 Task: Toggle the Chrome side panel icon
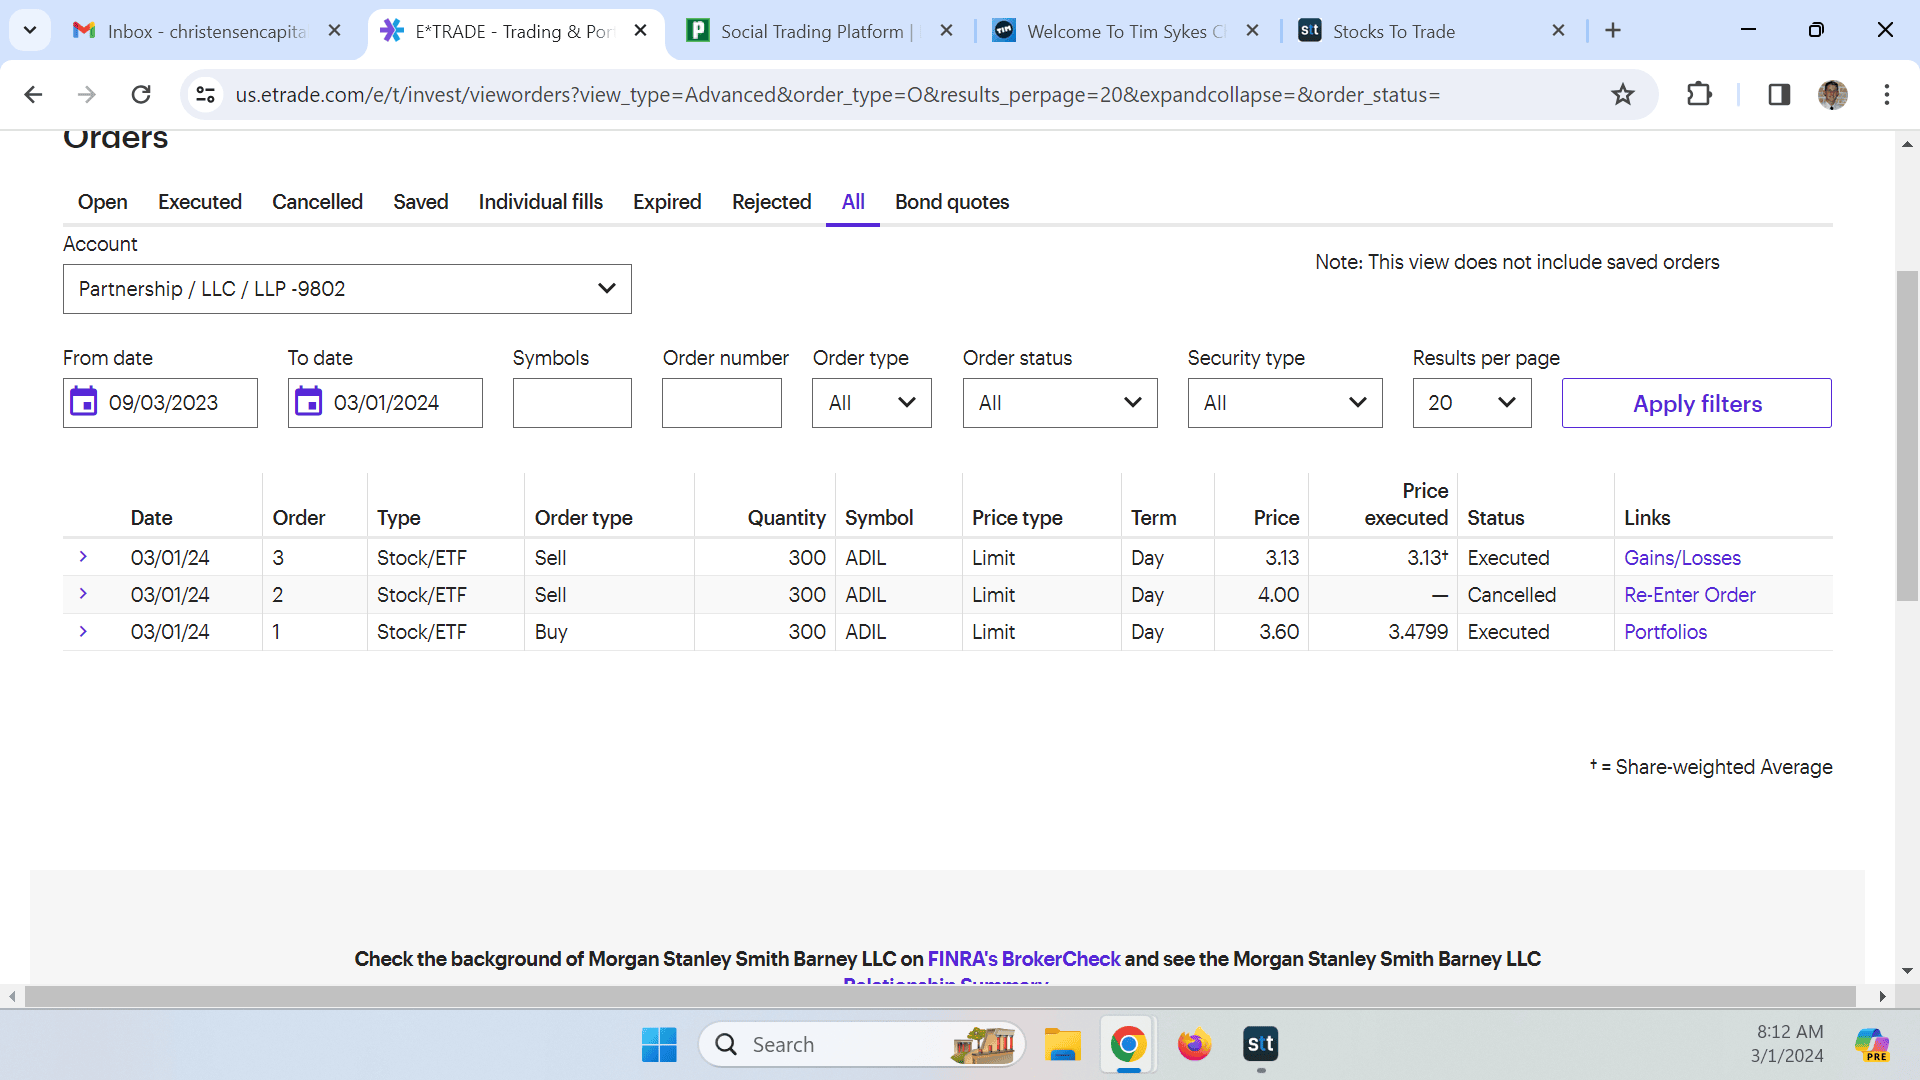(x=1778, y=95)
